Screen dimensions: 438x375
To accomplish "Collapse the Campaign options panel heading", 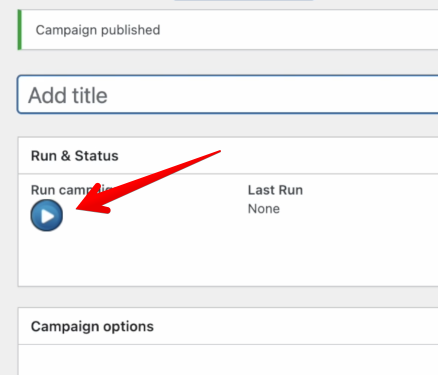I will pos(228,326).
